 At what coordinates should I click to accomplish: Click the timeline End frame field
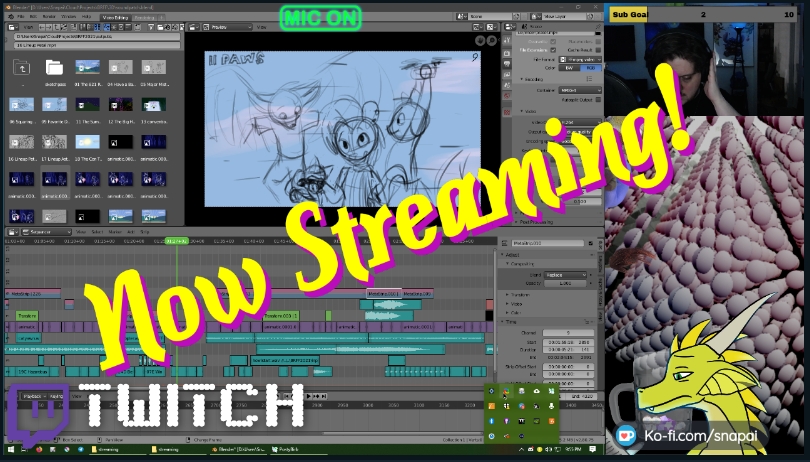(x=581, y=396)
